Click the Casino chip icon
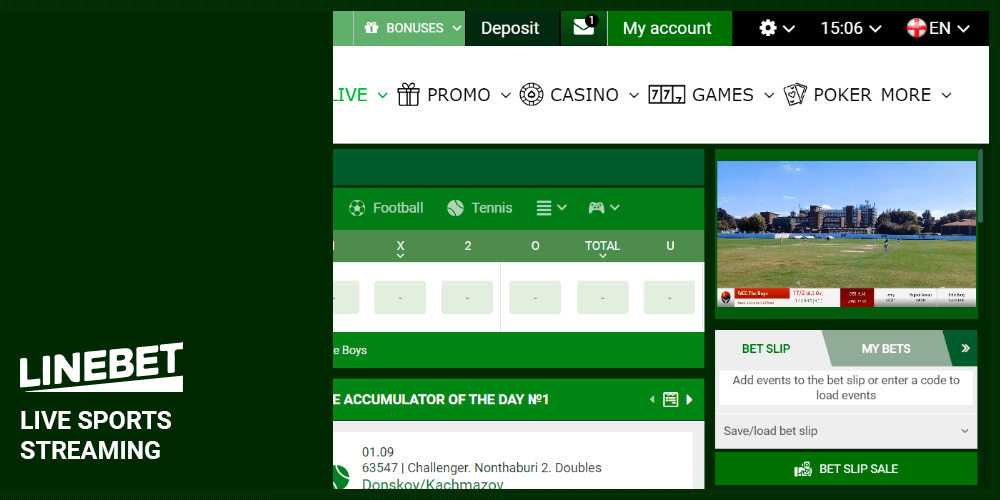The image size is (1000, 500). point(531,94)
